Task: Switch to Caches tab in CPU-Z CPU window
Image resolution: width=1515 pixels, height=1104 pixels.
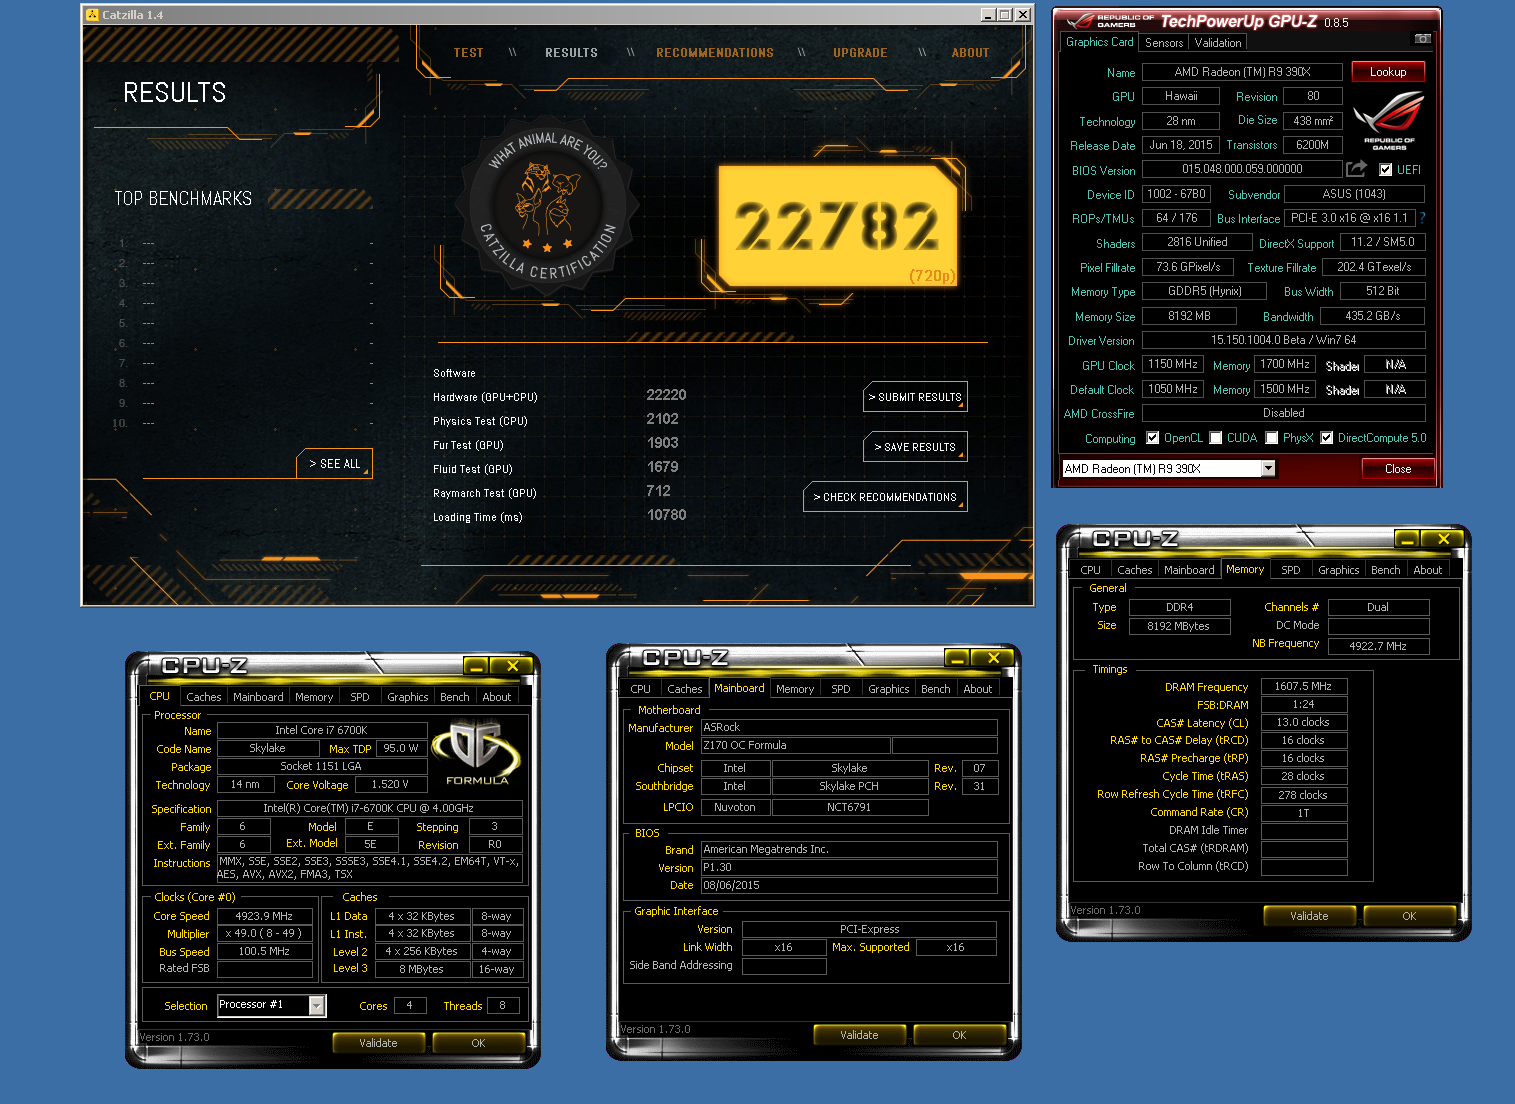Action: click(x=204, y=697)
